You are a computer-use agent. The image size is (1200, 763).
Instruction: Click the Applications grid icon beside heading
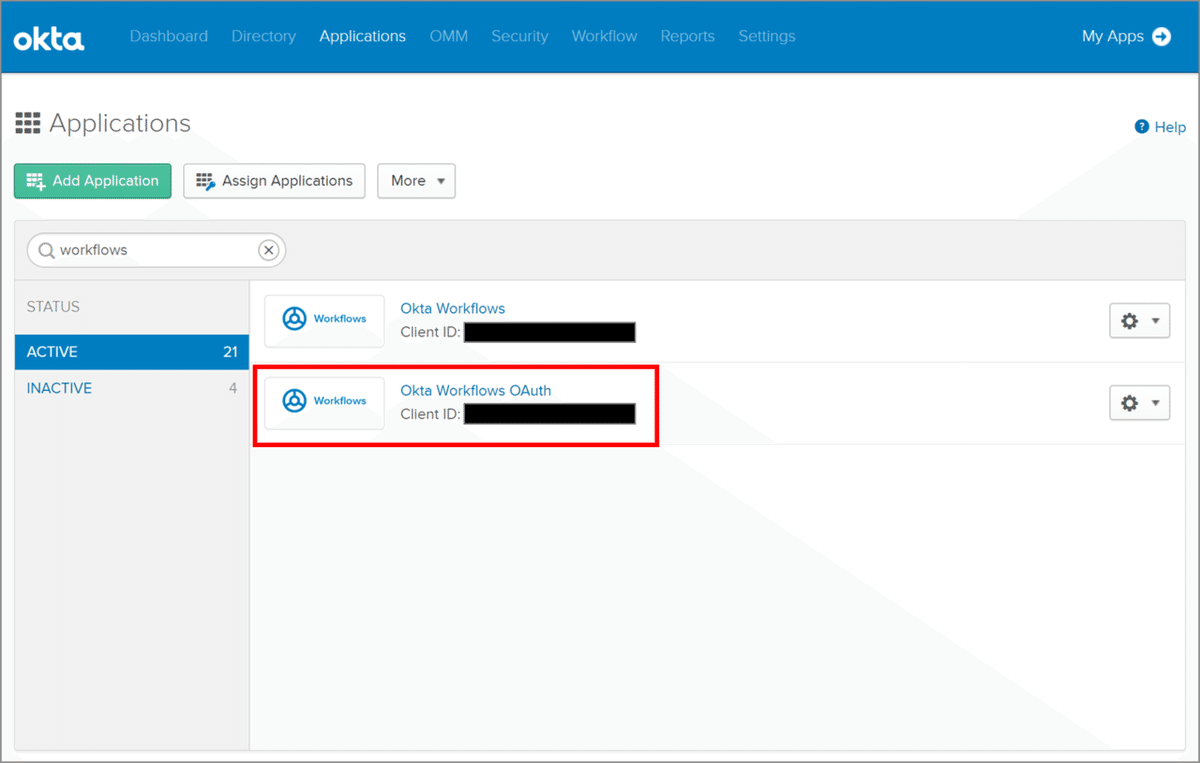pos(28,124)
